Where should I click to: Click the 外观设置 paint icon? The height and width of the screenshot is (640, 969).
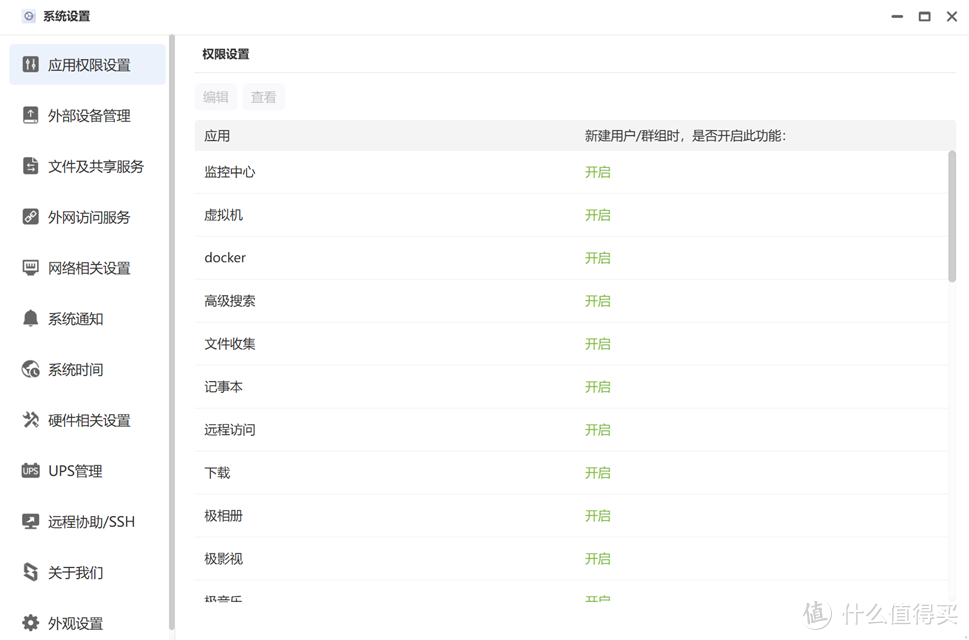[30, 622]
